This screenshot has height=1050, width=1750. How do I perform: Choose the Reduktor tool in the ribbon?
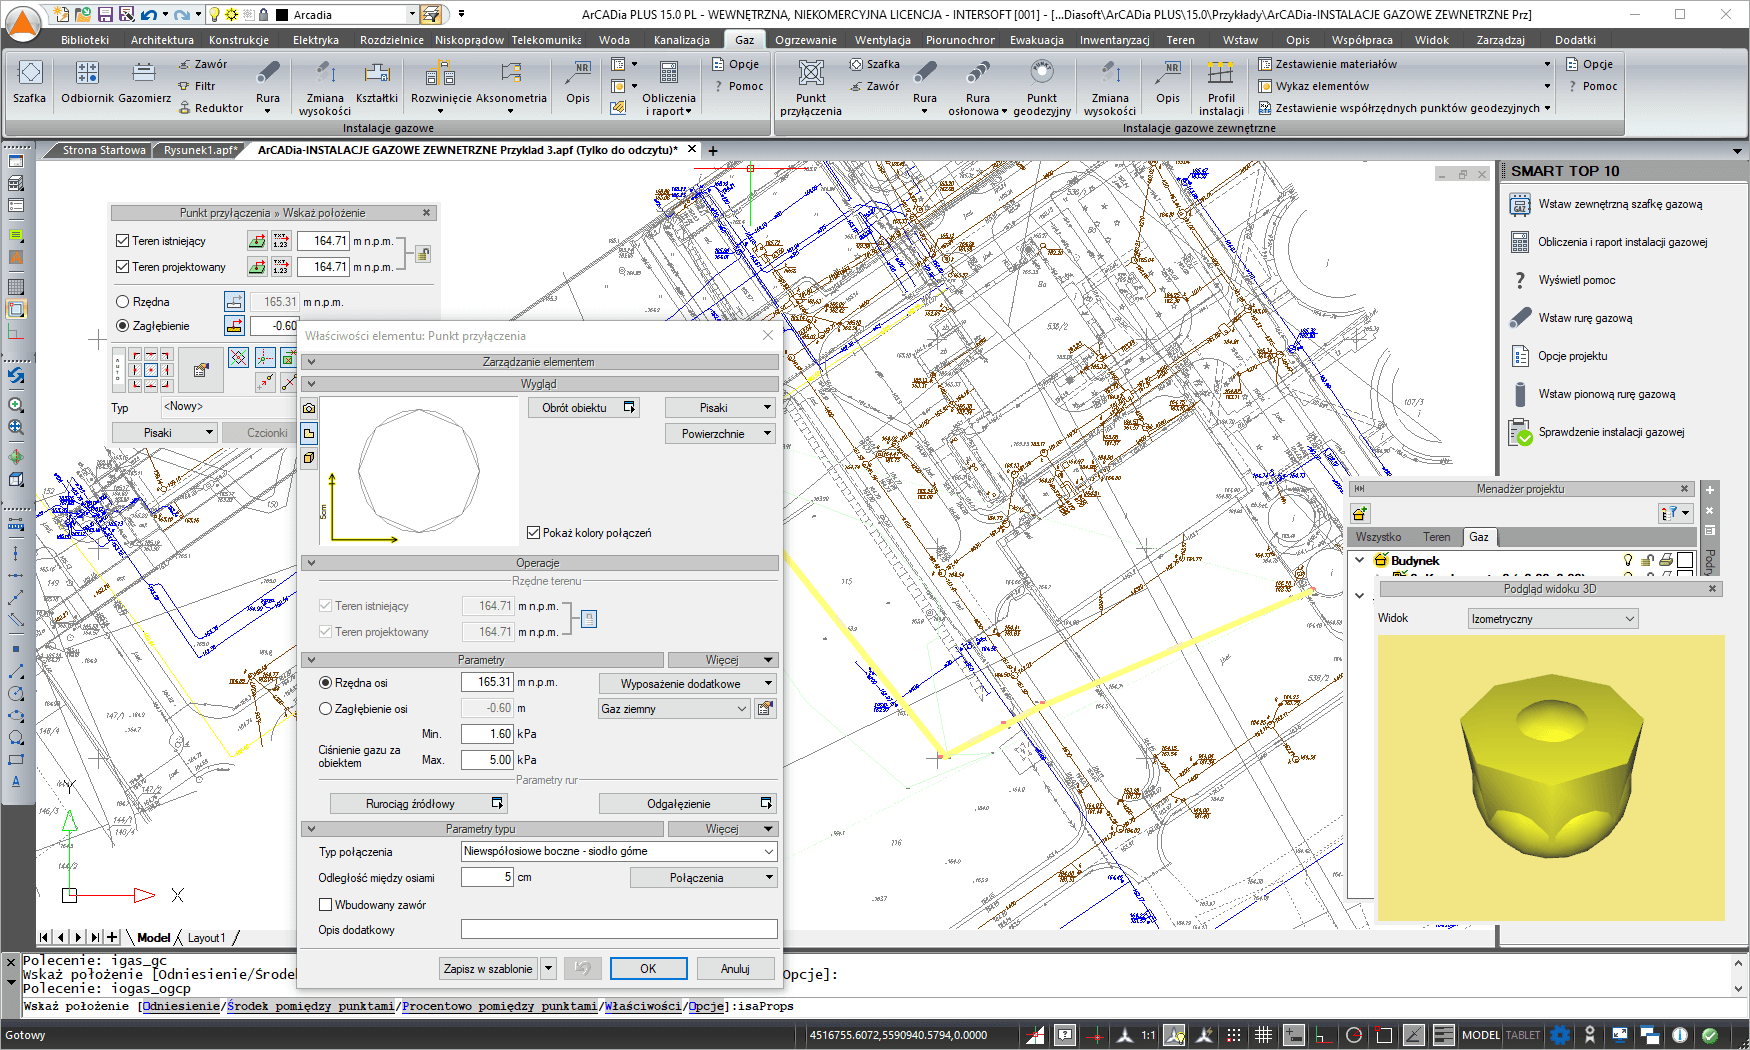211,108
